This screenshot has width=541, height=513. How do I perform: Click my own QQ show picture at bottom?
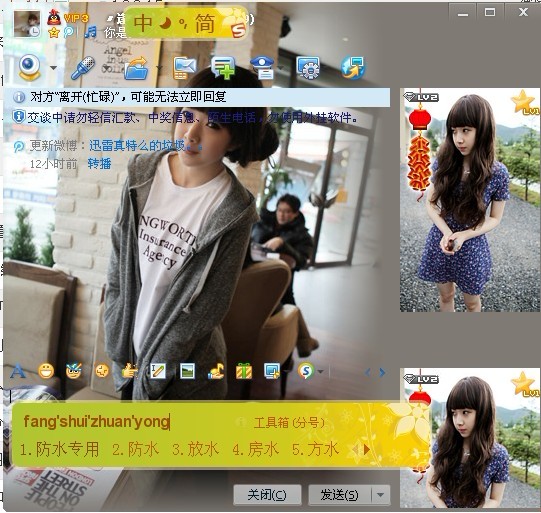point(470,438)
